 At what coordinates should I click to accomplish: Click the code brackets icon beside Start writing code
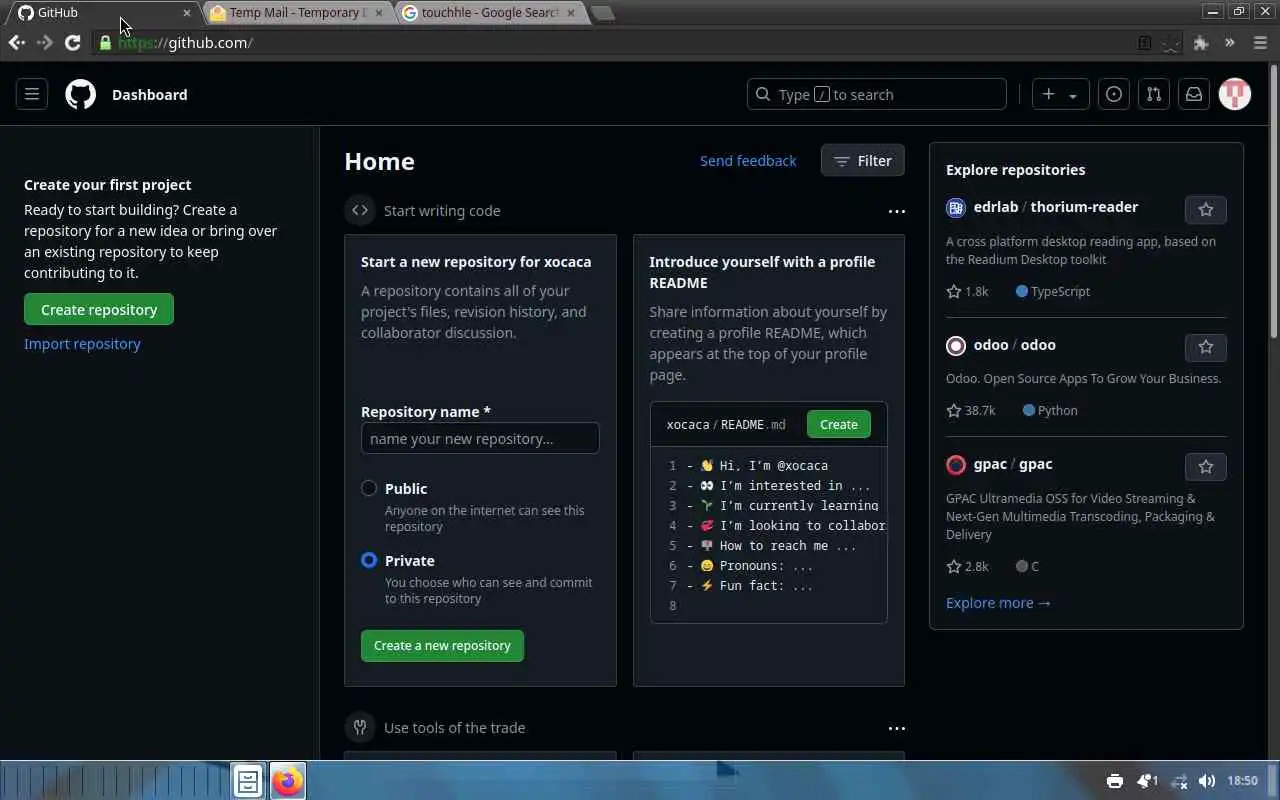(x=360, y=210)
